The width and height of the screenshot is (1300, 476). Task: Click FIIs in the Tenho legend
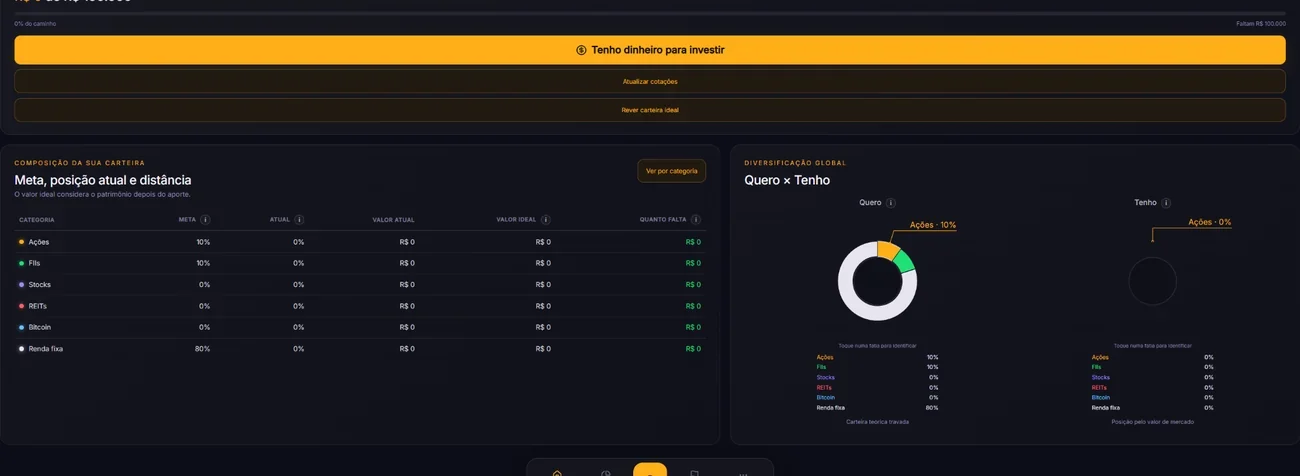point(1096,367)
